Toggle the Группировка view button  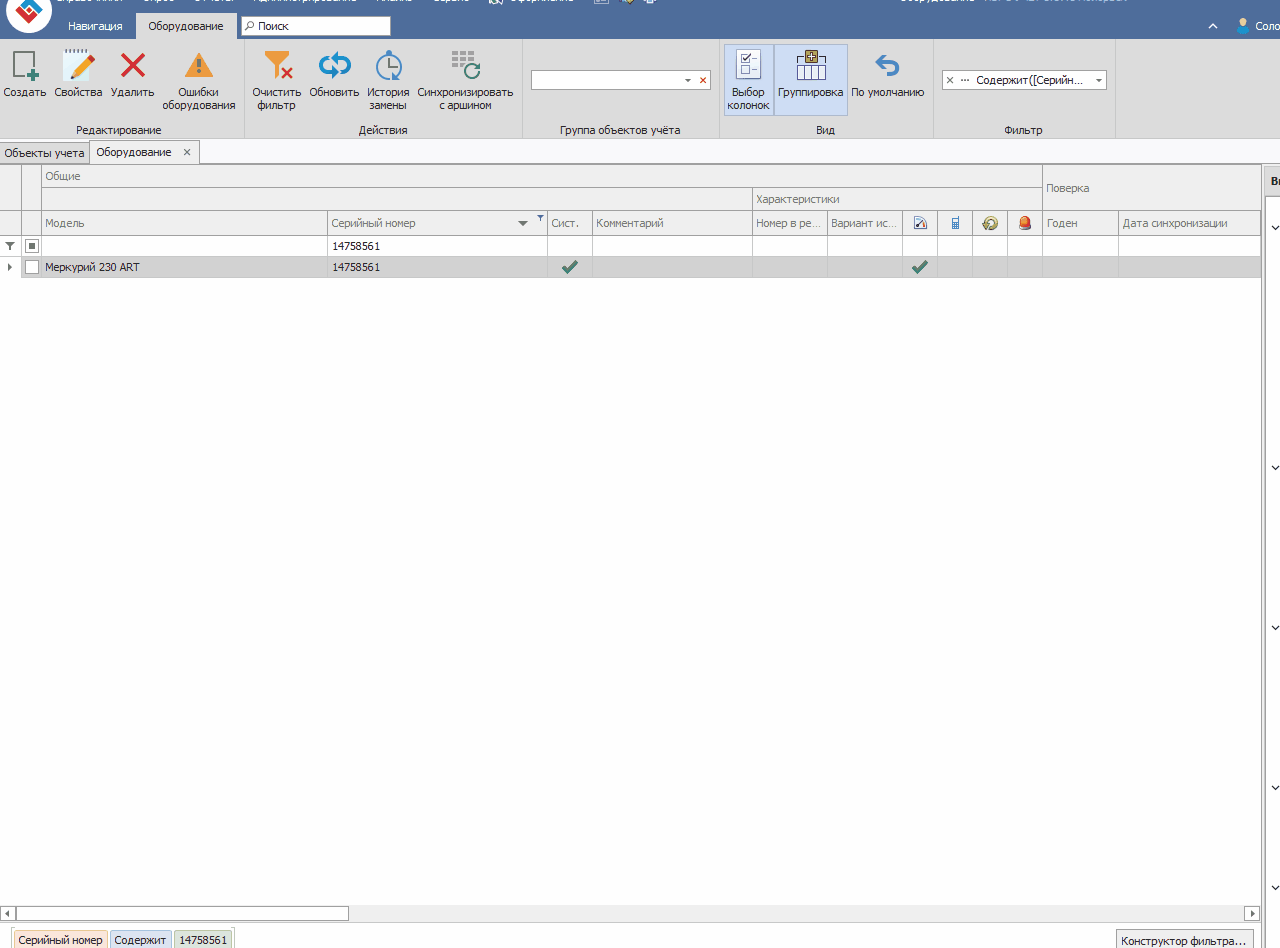pos(811,79)
